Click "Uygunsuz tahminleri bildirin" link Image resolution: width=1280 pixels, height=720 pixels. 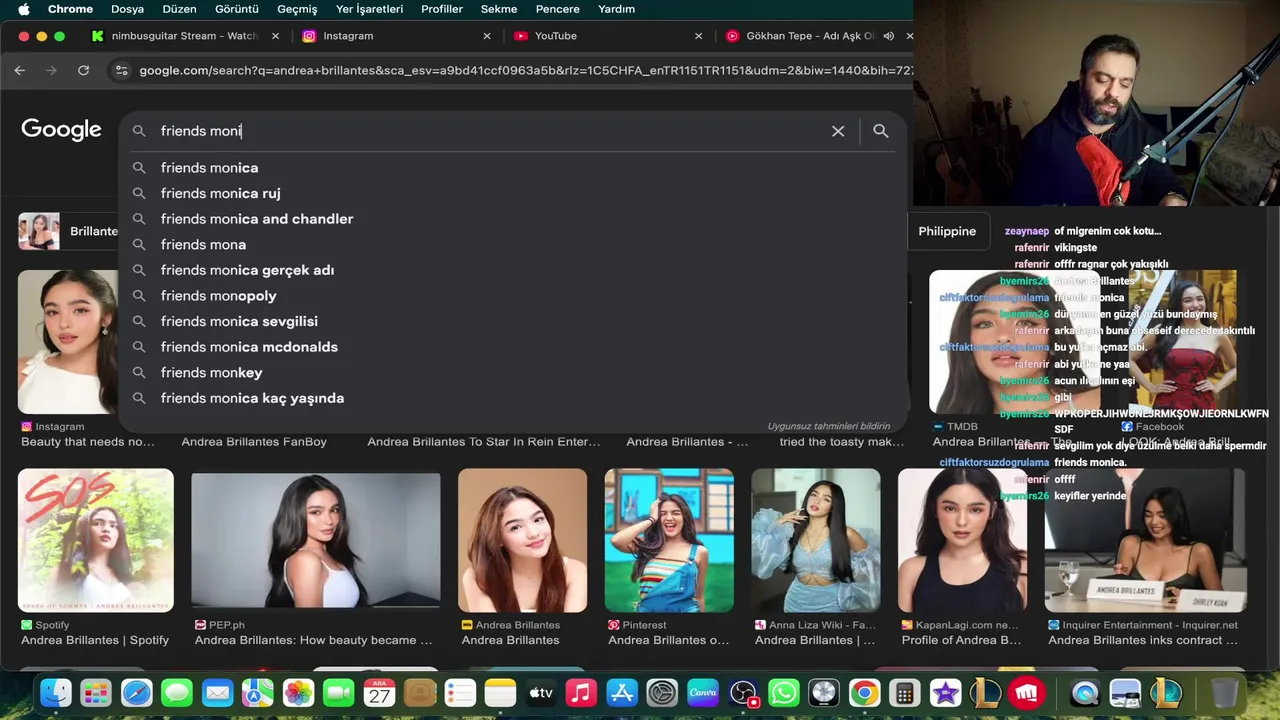tap(828, 426)
